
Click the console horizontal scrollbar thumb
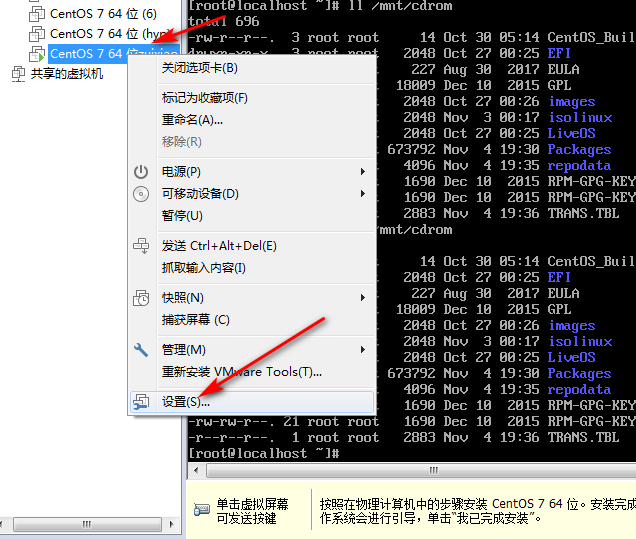point(421,470)
